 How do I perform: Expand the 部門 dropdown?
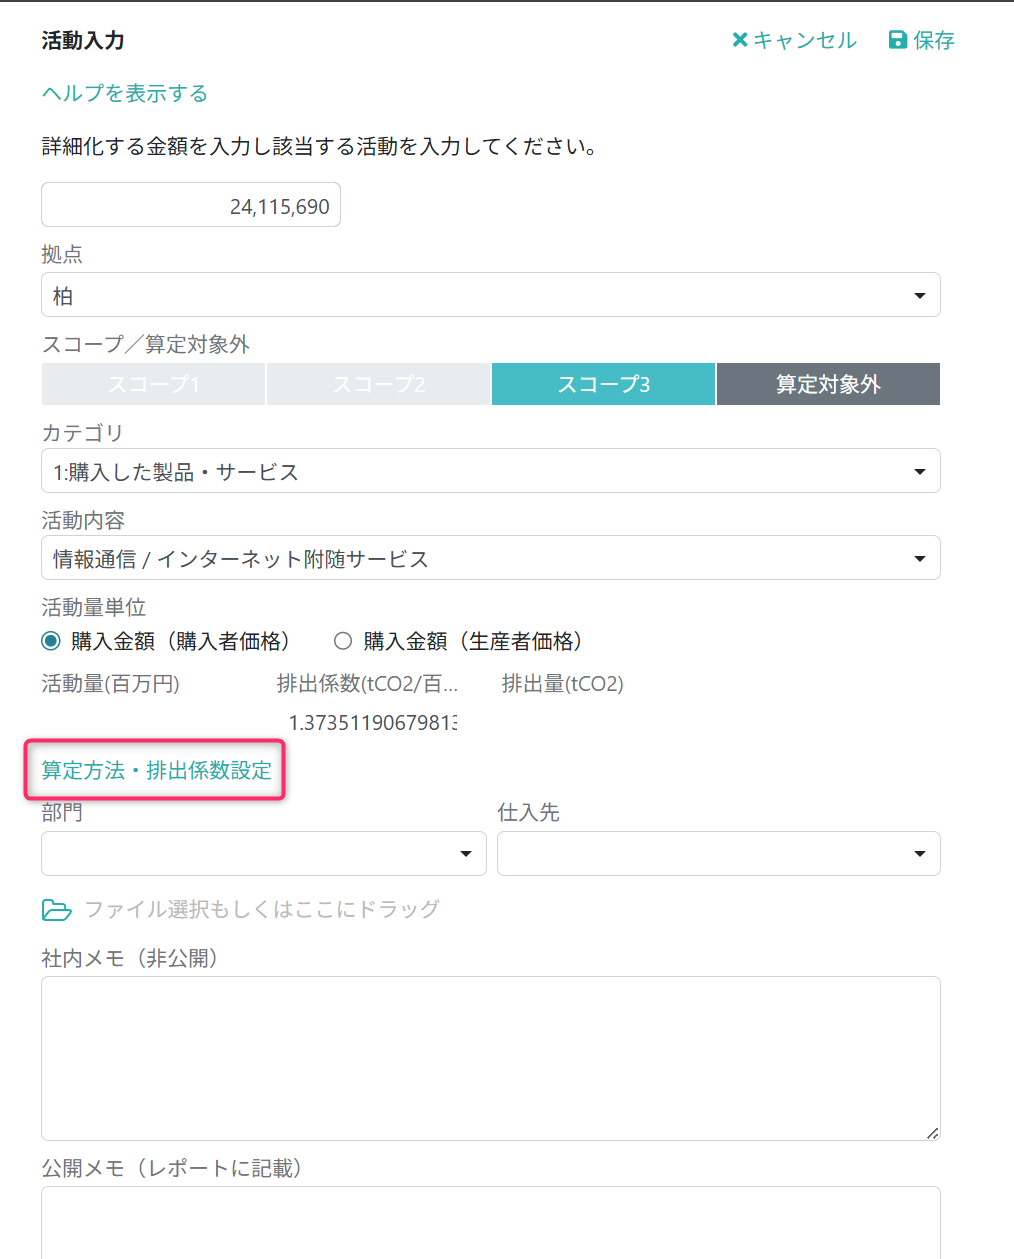coord(263,854)
